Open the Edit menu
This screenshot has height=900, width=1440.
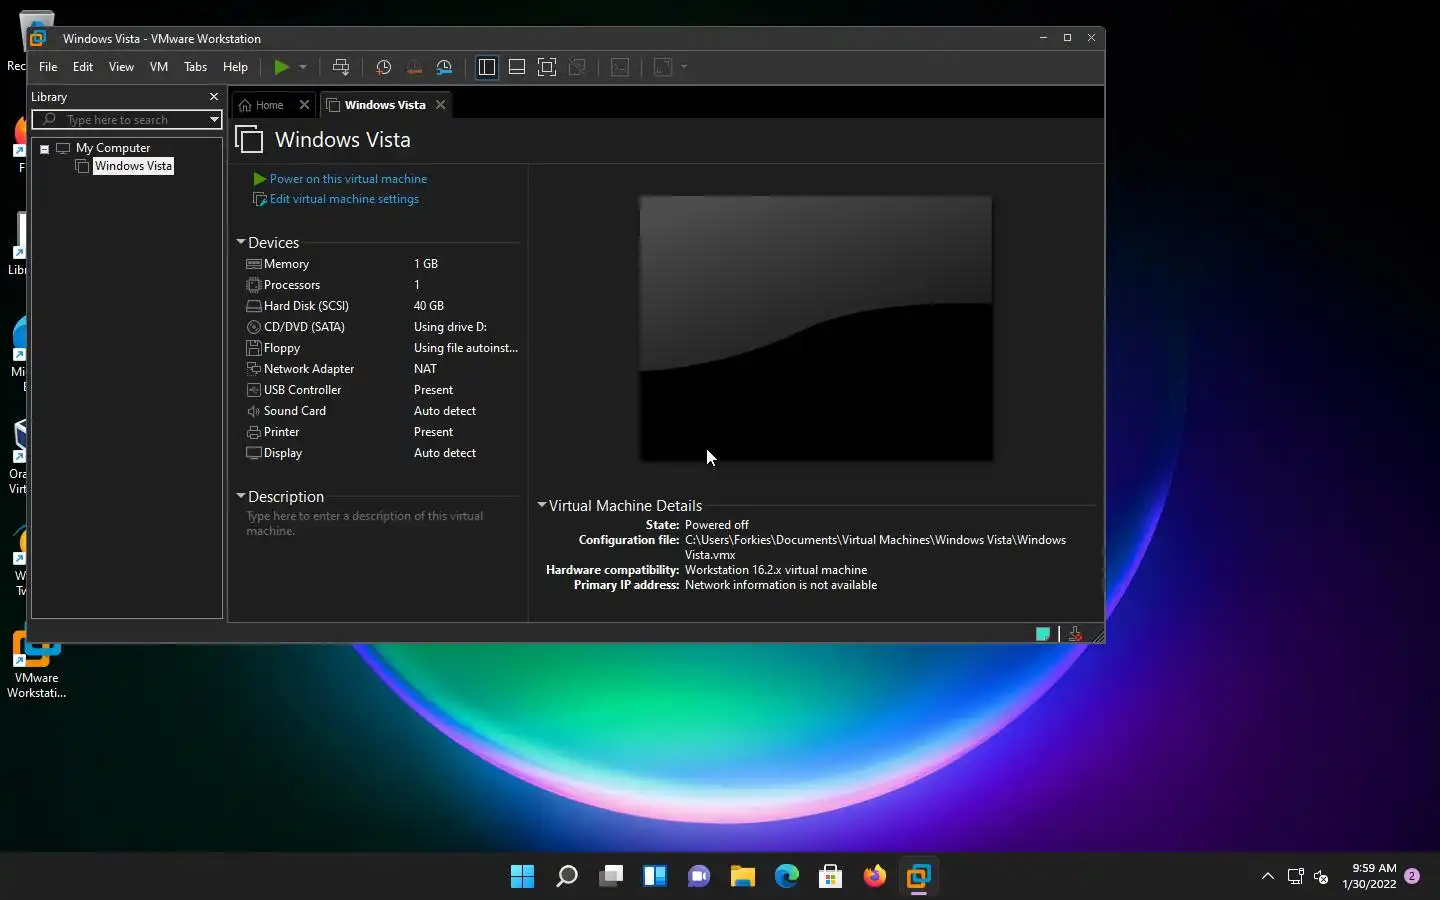83,67
